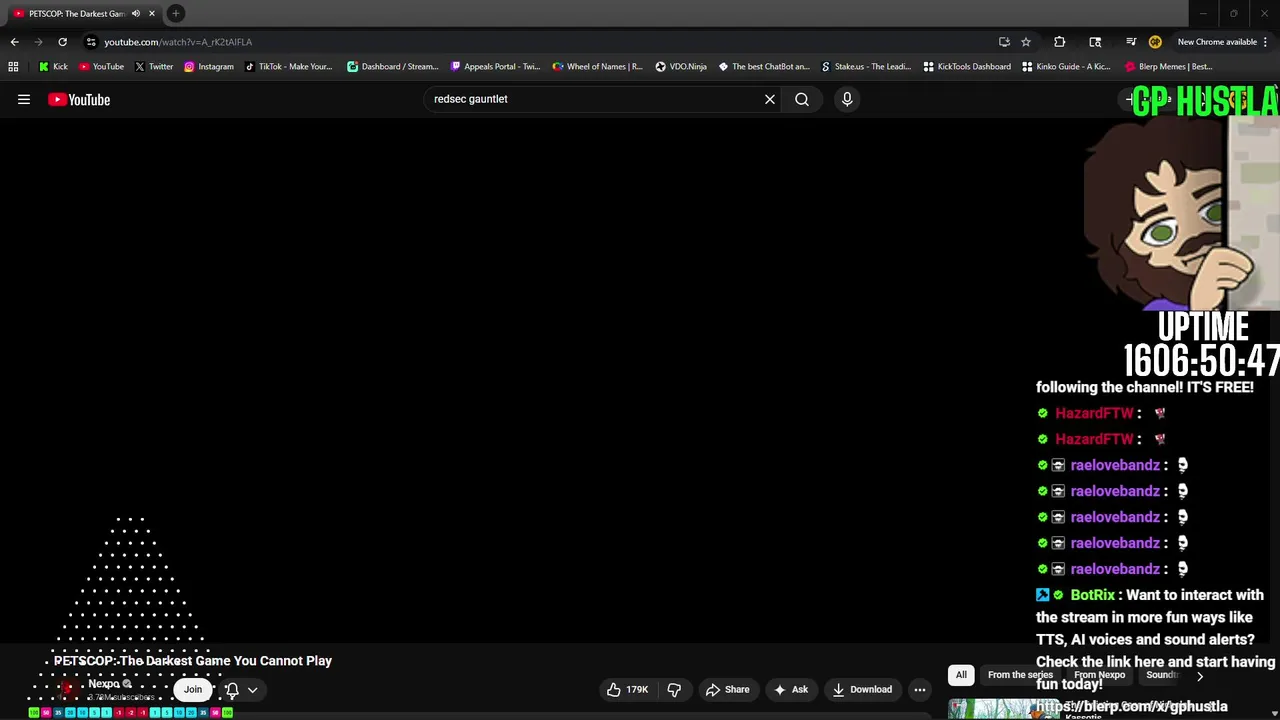The height and width of the screenshot is (720, 1280).
Task: Activate the PETSCOP: The Darkest Game tab
Action: pyautogui.click(x=76, y=13)
